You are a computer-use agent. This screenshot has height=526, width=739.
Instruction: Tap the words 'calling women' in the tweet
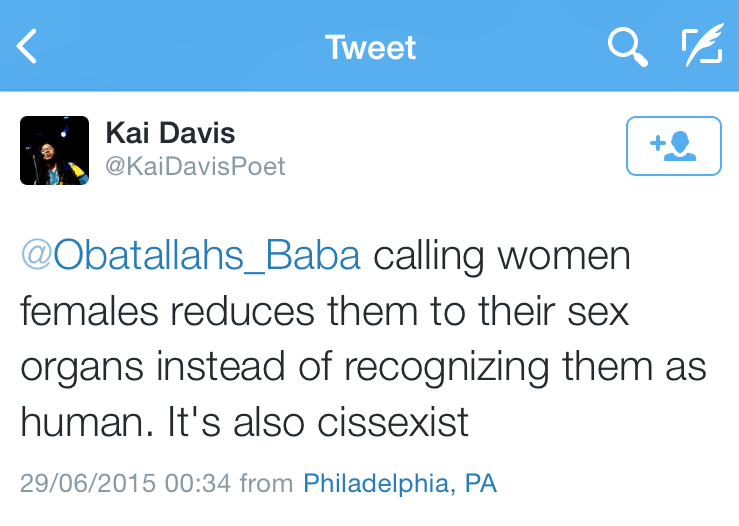502,256
